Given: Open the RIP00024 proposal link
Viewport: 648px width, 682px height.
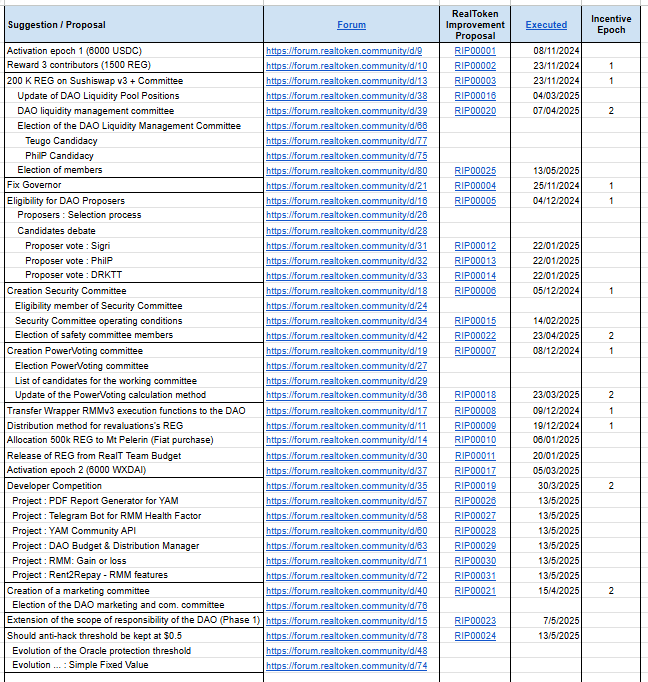Looking at the screenshot, I should pyautogui.click(x=475, y=636).
